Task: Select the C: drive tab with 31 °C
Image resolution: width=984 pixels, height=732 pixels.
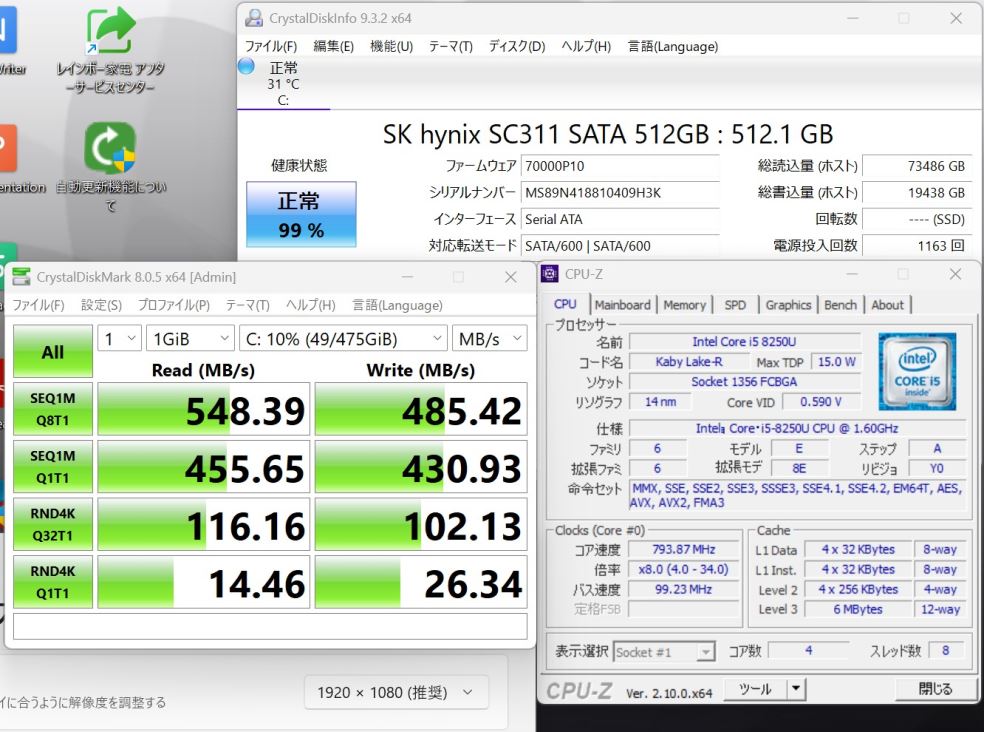Action: click(283, 83)
